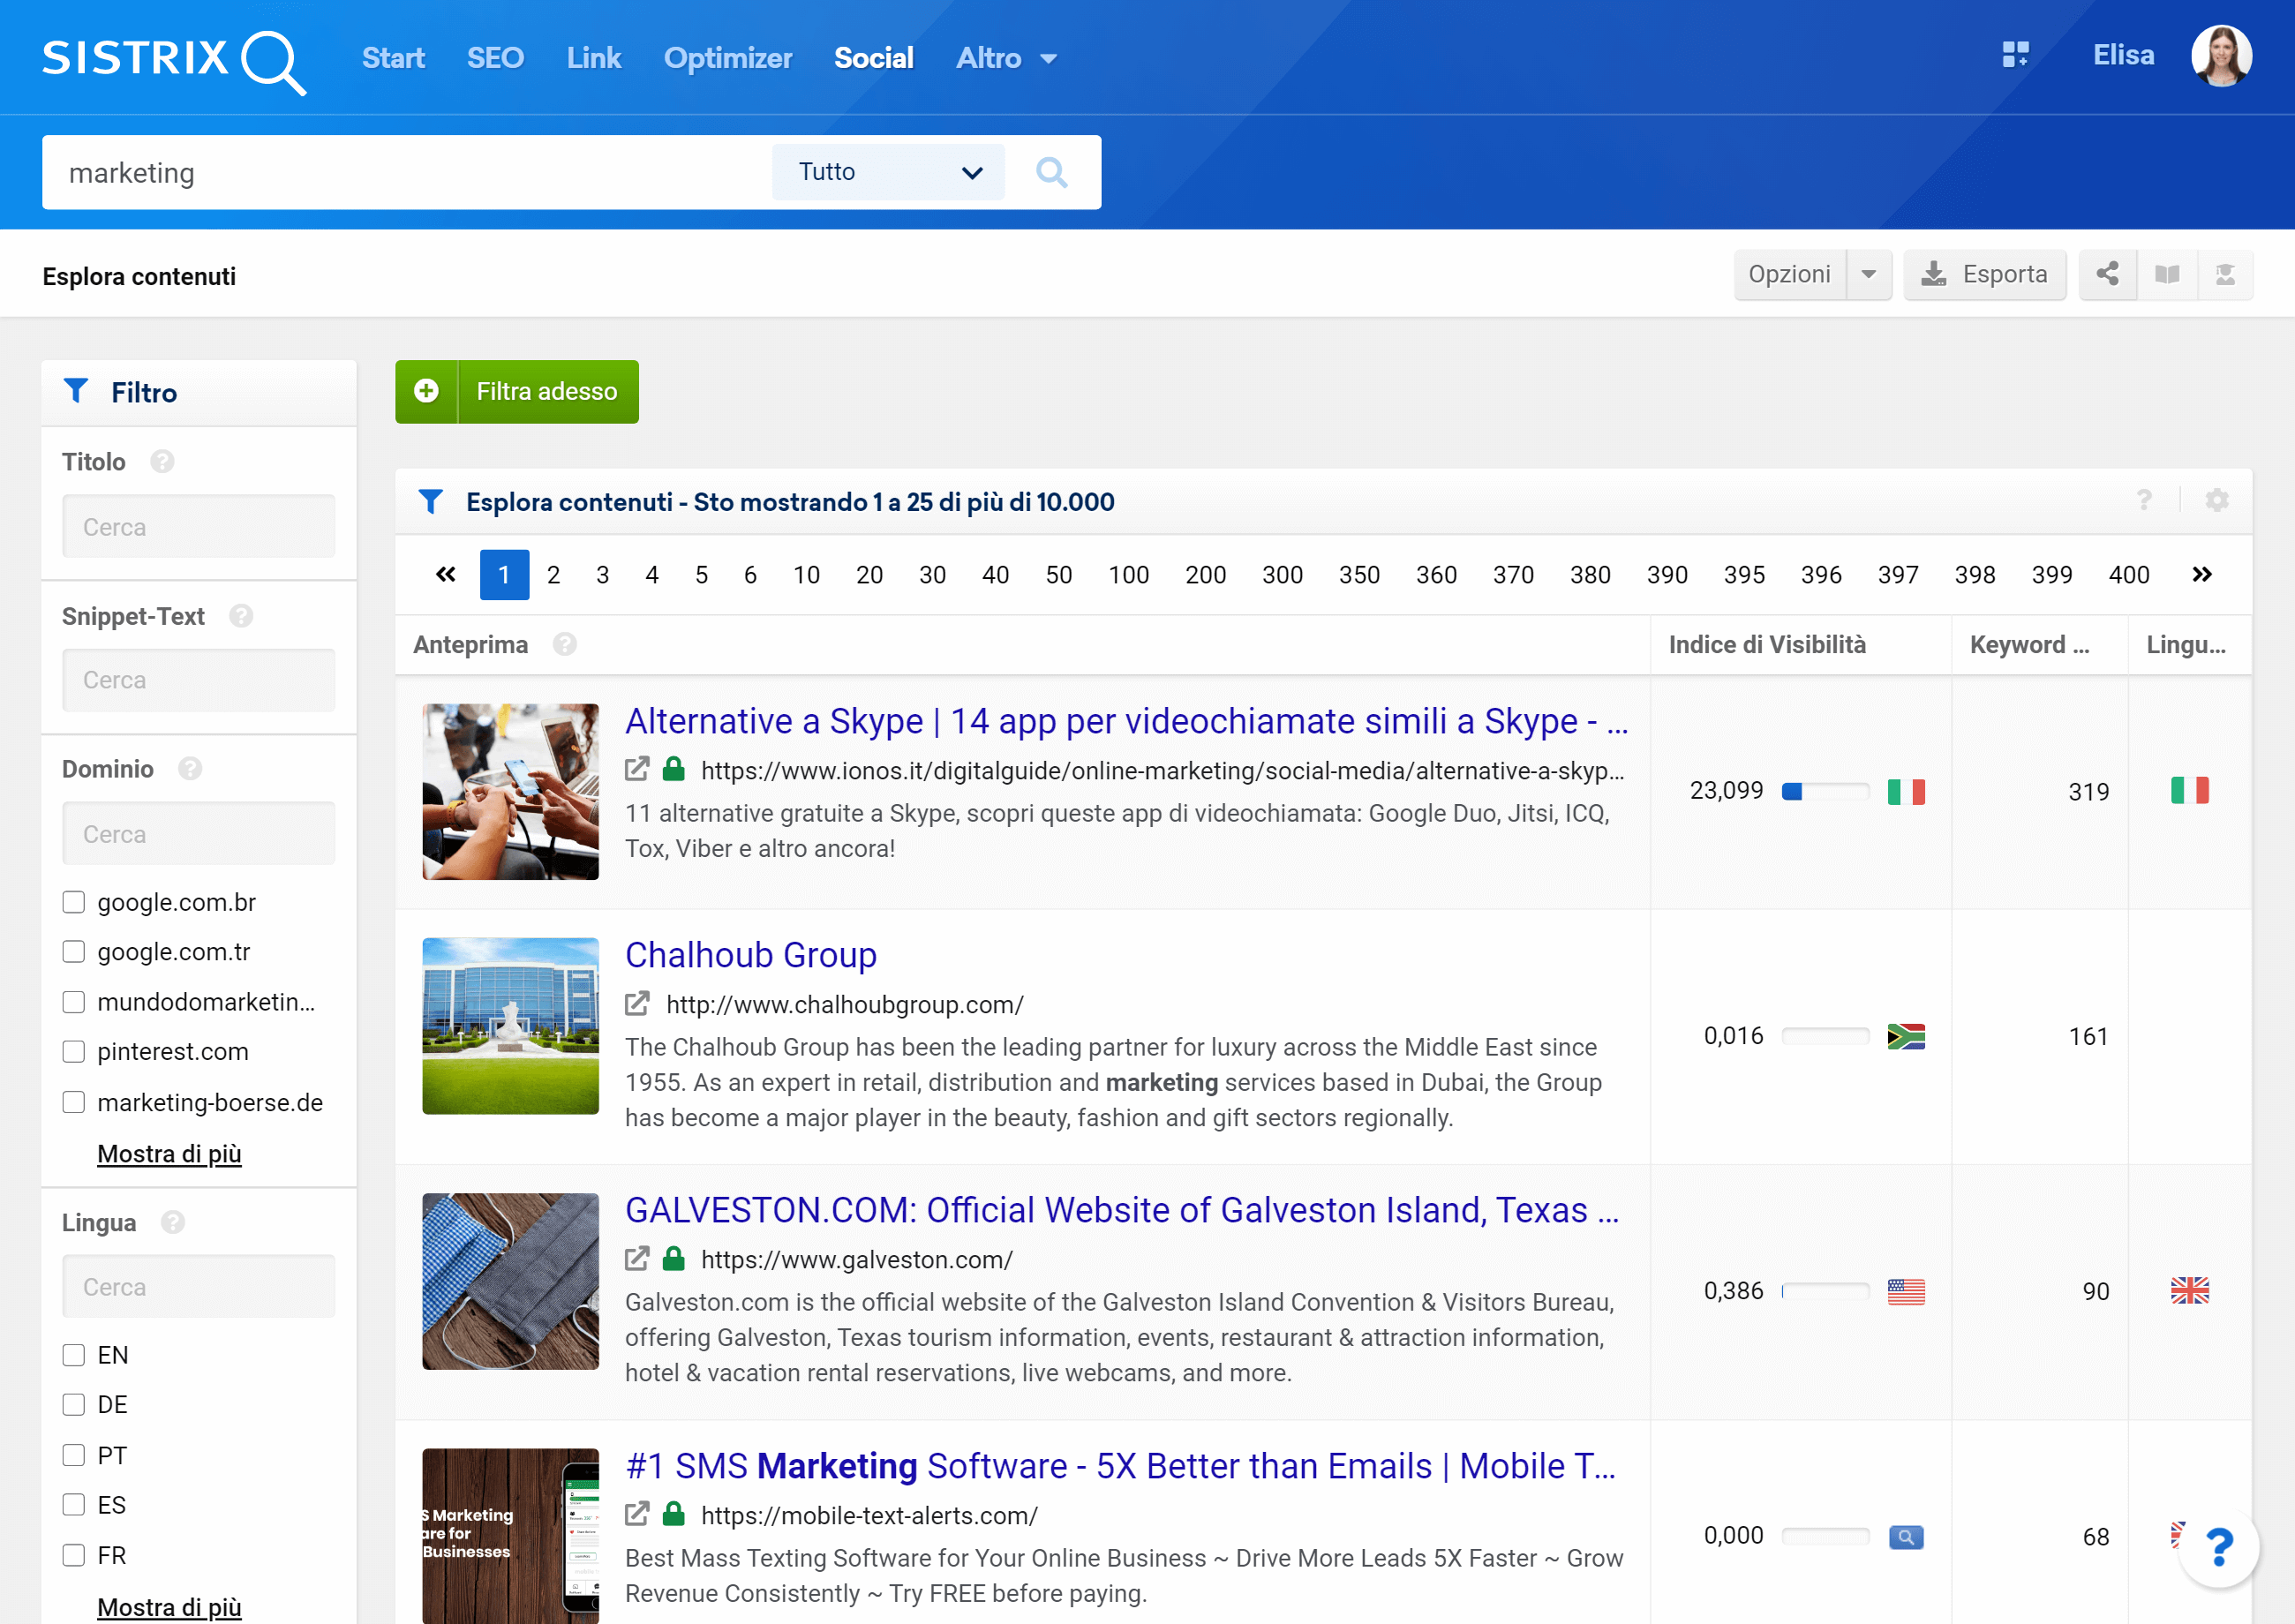The width and height of the screenshot is (2295, 1624).
Task: Click the SEO tab in top navigation
Action: pyautogui.click(x=492, y=56)
